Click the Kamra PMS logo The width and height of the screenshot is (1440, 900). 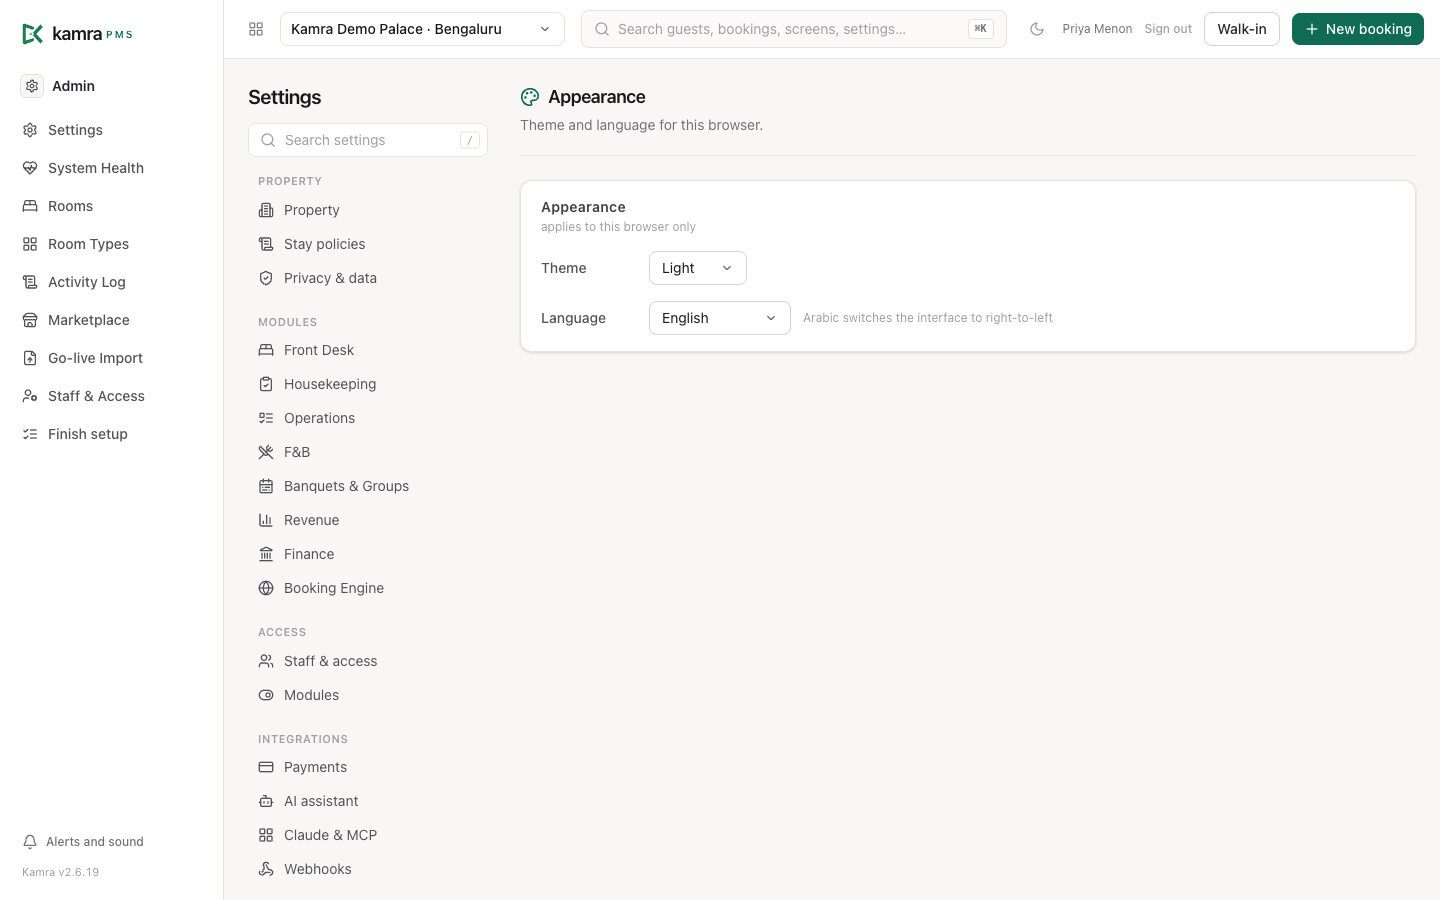(x=77, y=34)
